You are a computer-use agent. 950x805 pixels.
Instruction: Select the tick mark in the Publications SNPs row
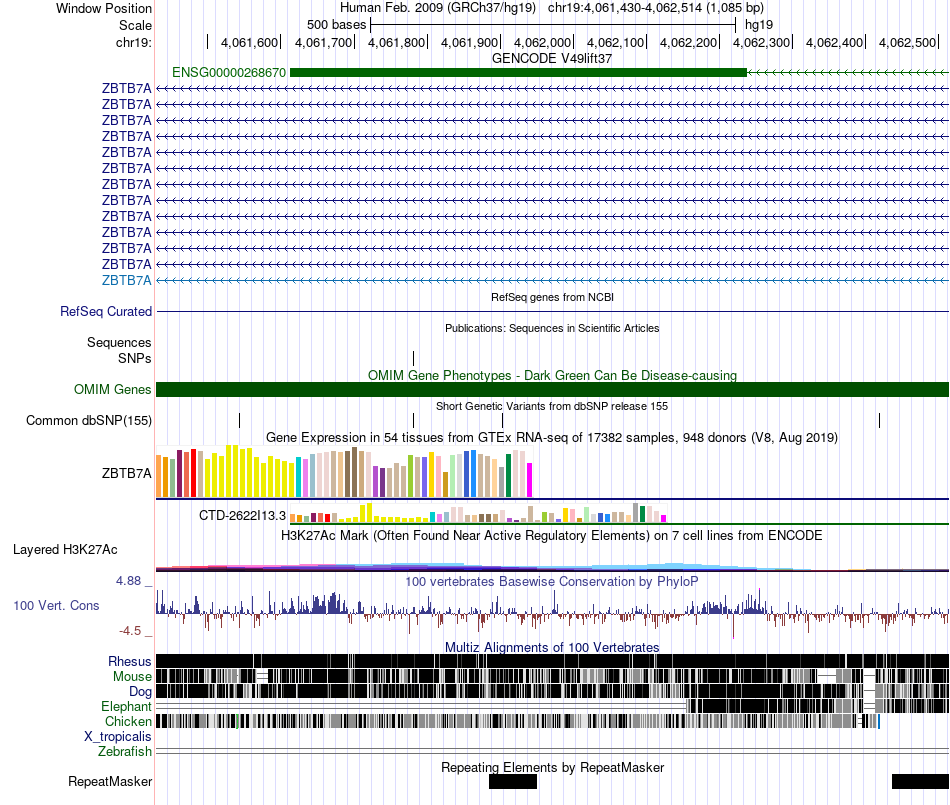click(x=414, y=358)
